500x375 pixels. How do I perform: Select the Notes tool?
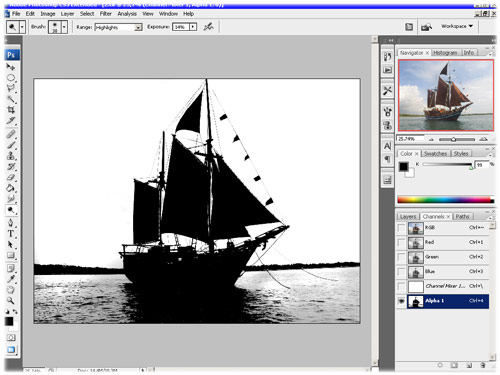(11, 268)
